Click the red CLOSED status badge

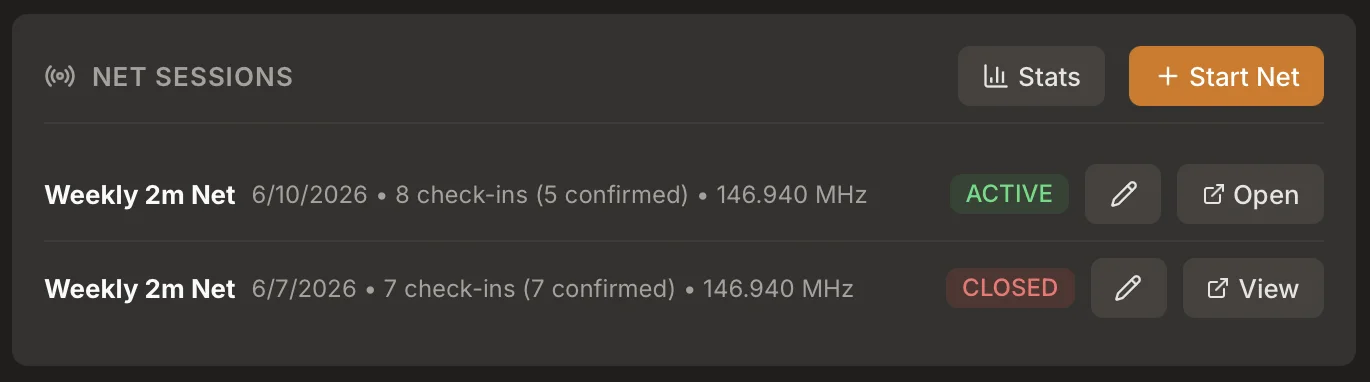(1010, 288)
